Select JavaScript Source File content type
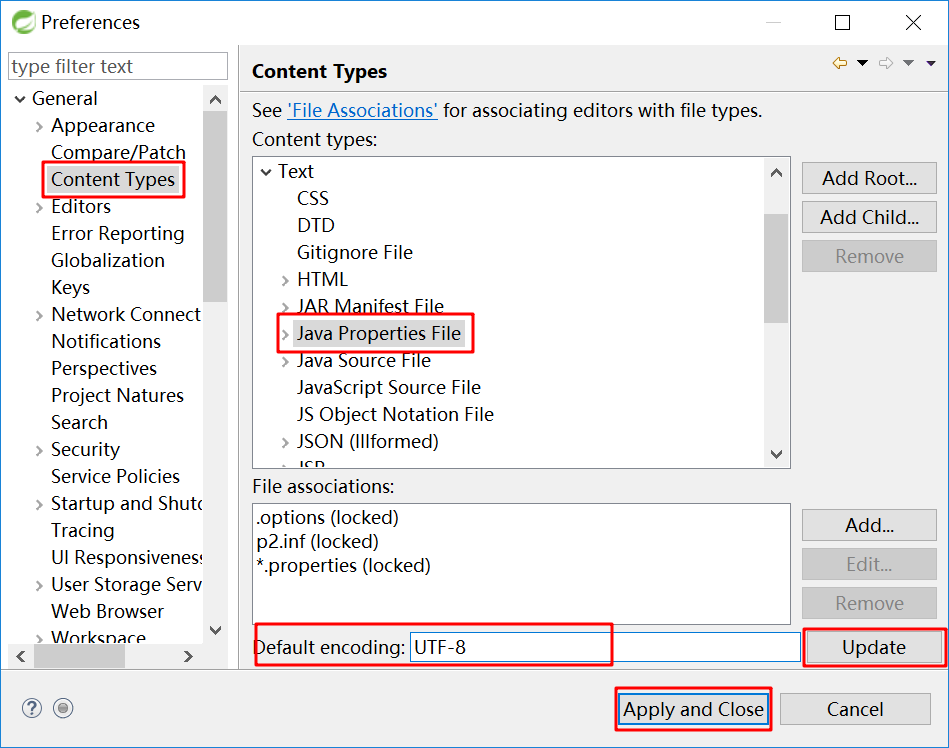Viewport: 949px width, 748px height. 389,387
